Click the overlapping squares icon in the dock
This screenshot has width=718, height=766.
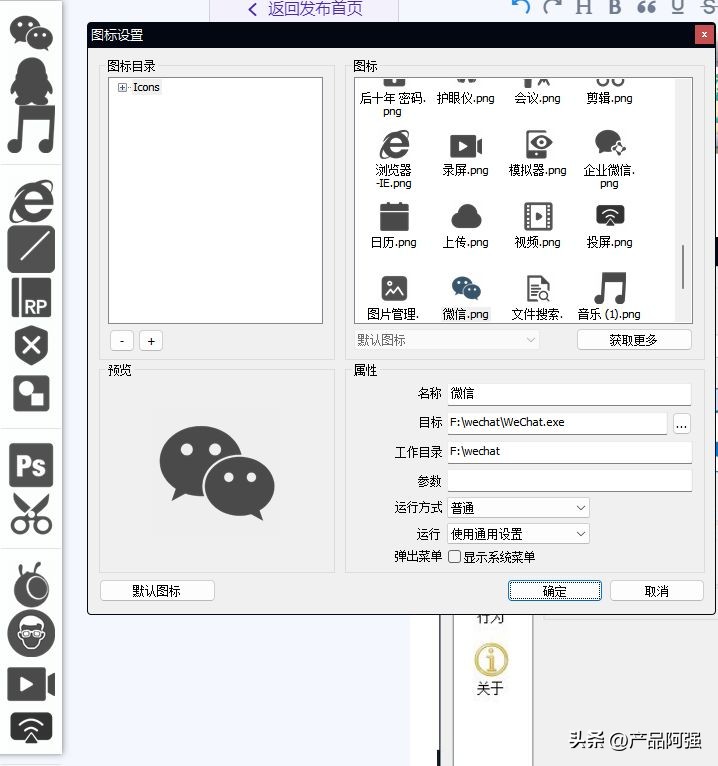pyautogui.click(x=31, y=393)
